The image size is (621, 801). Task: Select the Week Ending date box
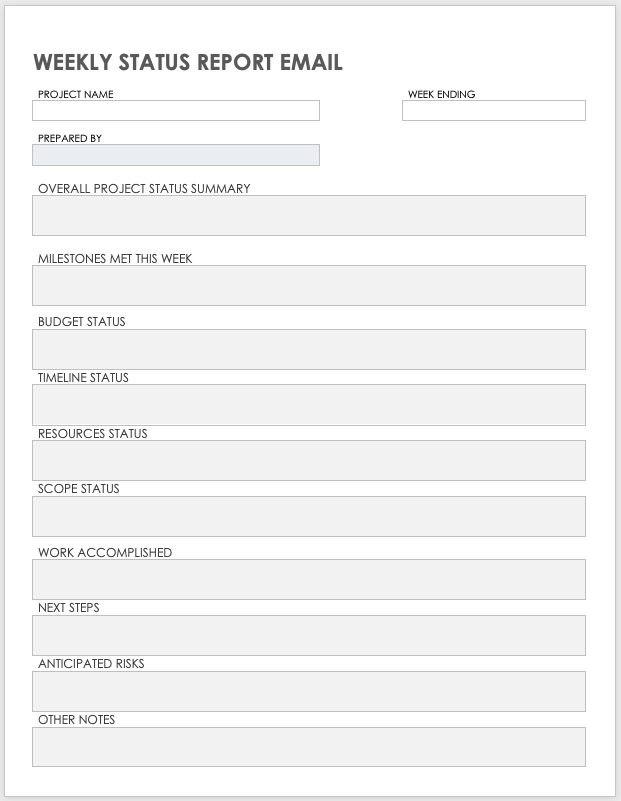click(493, 111)
